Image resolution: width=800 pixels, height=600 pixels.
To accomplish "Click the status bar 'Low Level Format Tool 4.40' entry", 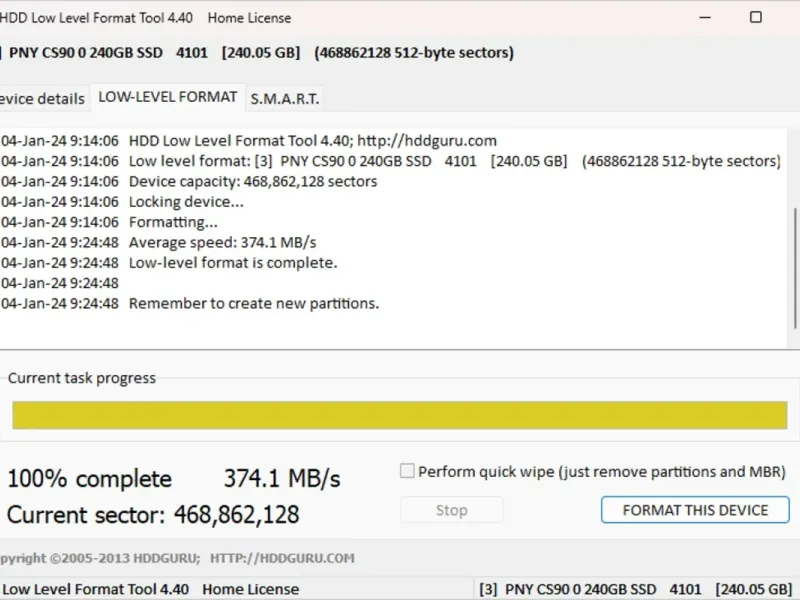I will tap(95, 589).
